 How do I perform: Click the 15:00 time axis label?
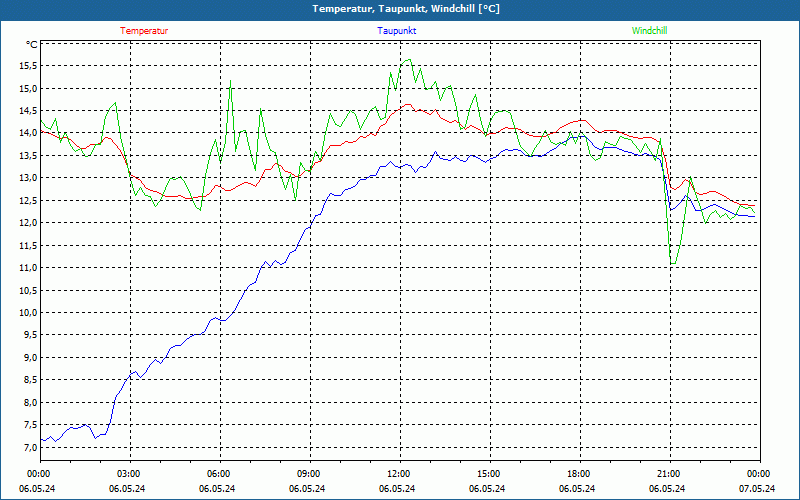pos(490,474)
